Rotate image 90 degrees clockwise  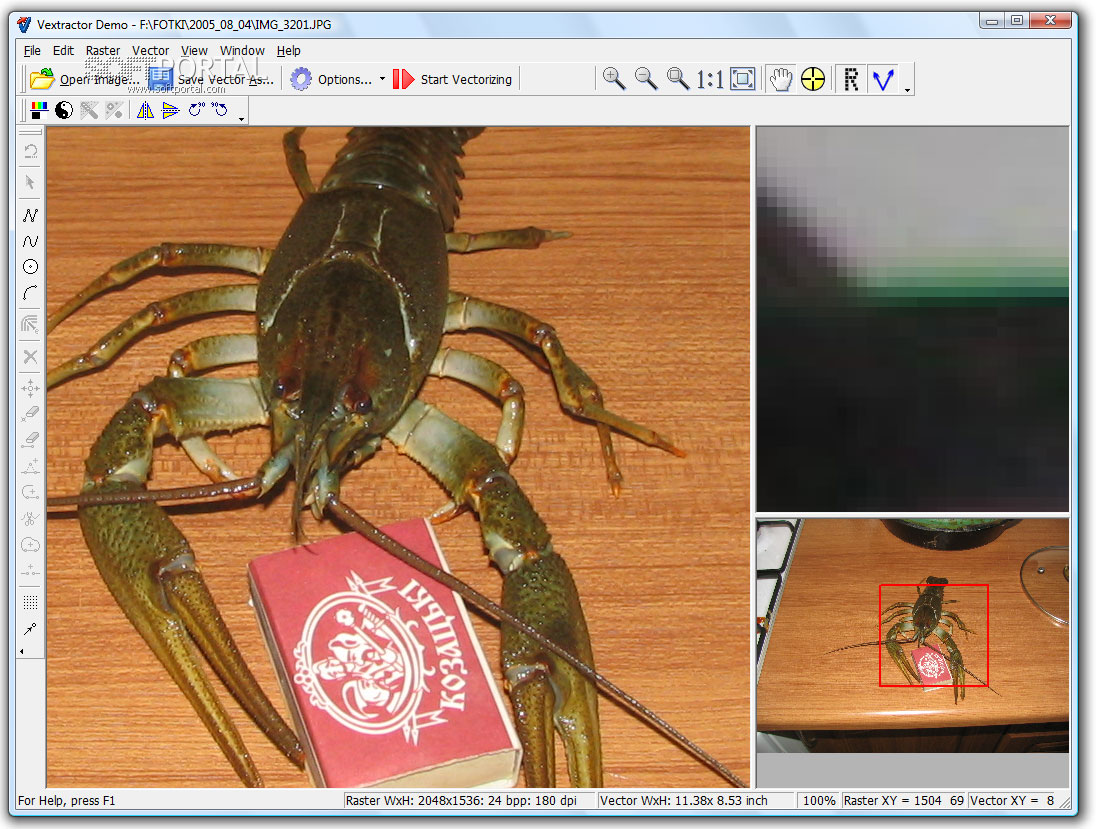point(196,110)
